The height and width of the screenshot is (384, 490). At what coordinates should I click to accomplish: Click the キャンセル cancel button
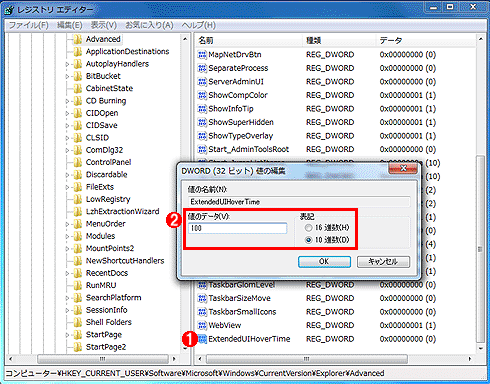tap(383, 262)
